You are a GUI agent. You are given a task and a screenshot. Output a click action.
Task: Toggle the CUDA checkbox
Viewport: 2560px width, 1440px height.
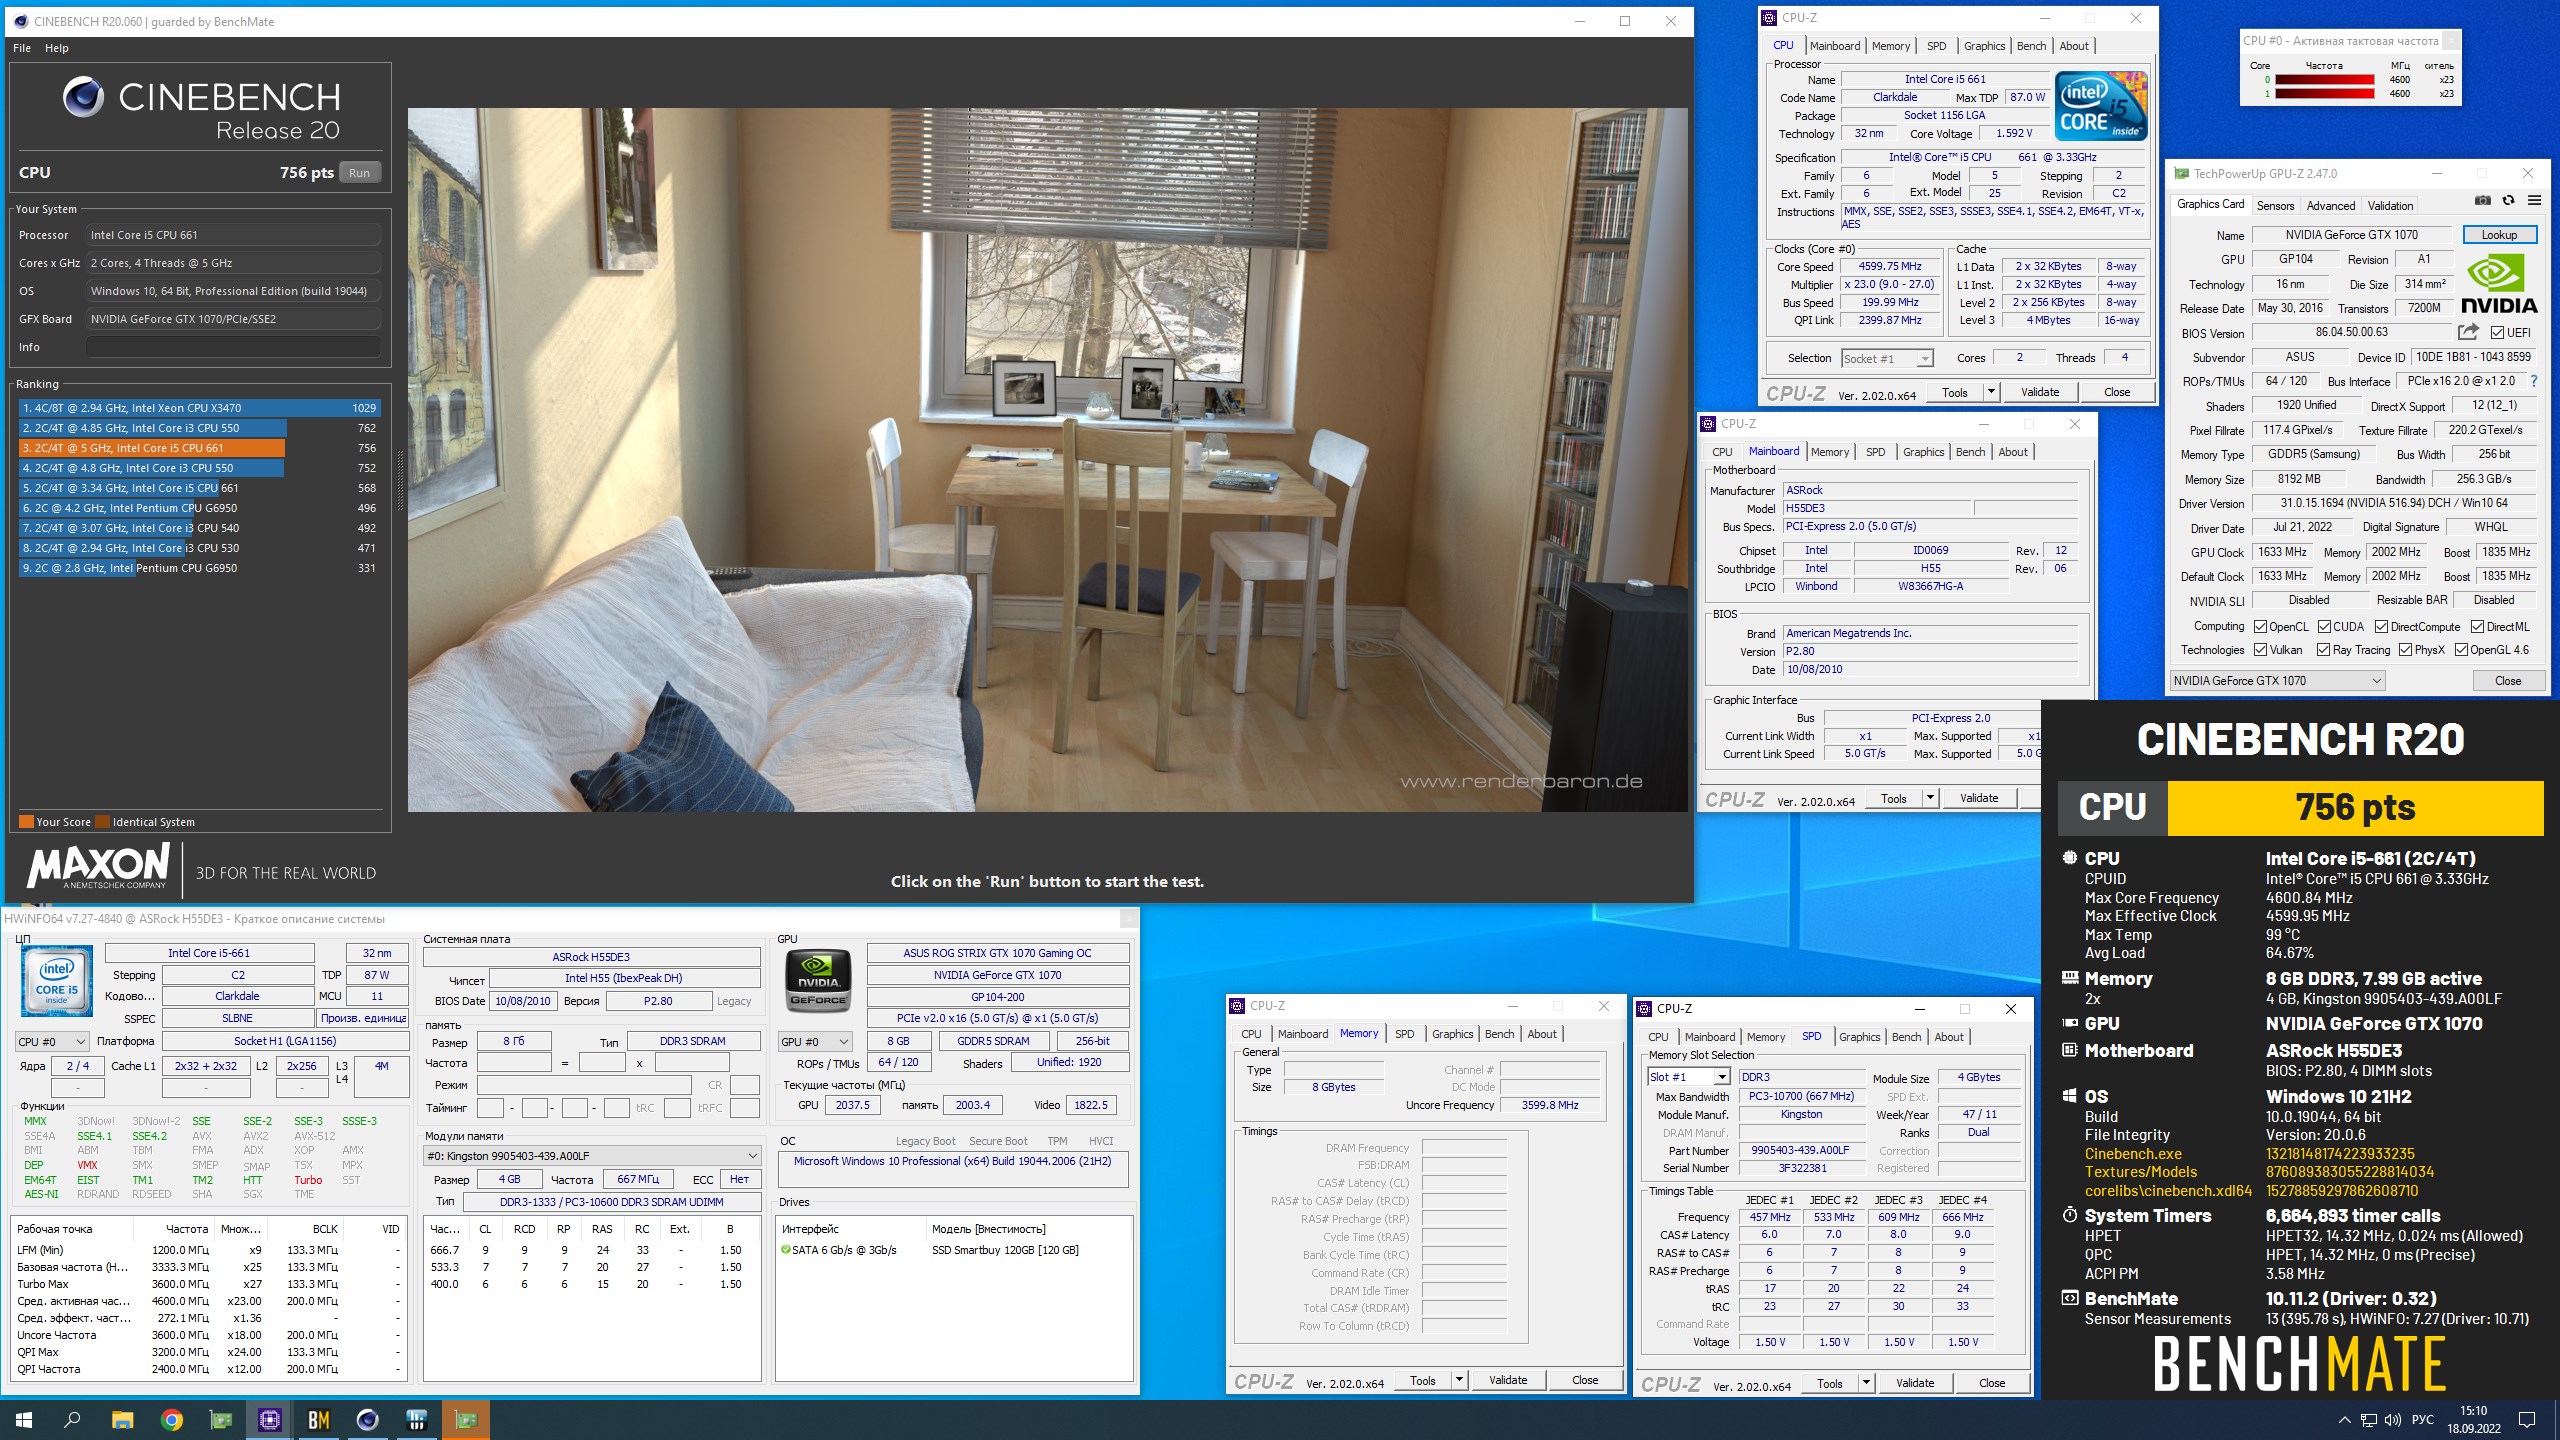pos(2324,627)
